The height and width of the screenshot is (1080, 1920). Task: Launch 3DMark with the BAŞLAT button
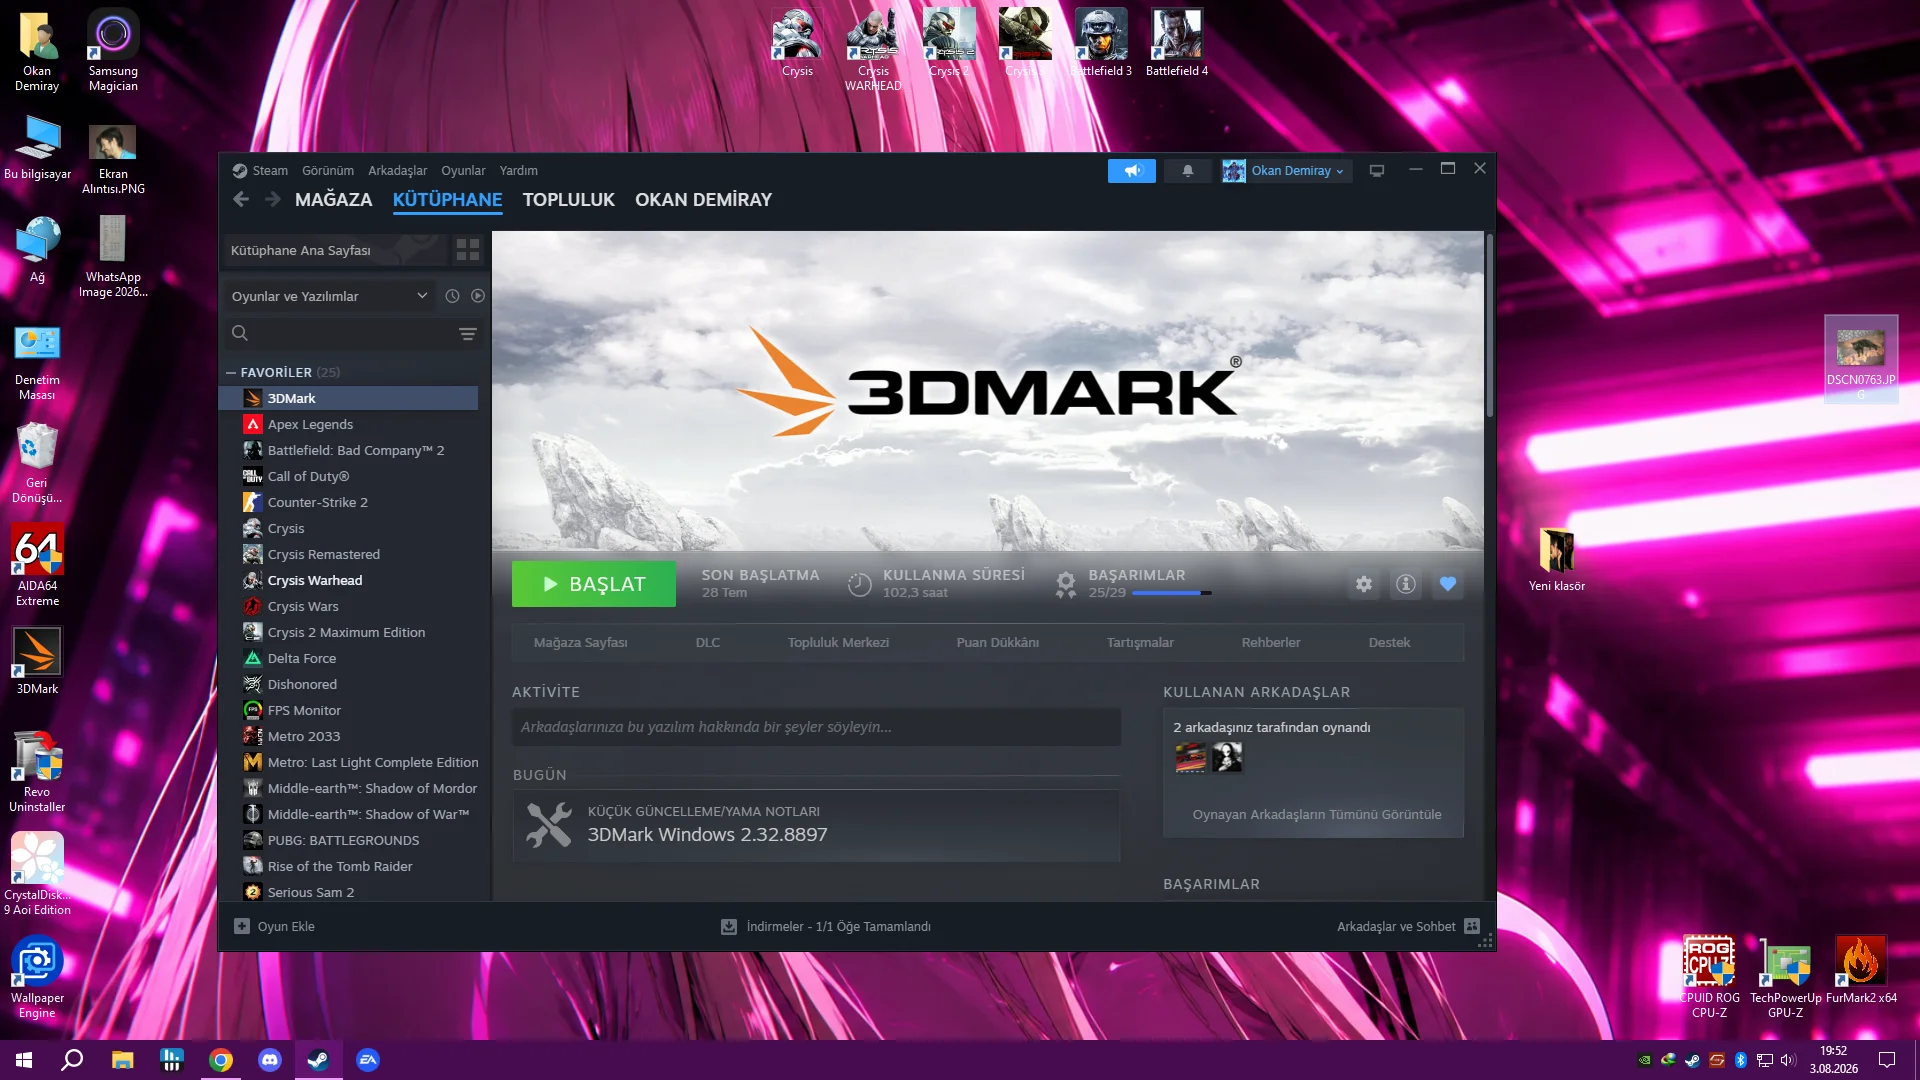tap(594, 584)
